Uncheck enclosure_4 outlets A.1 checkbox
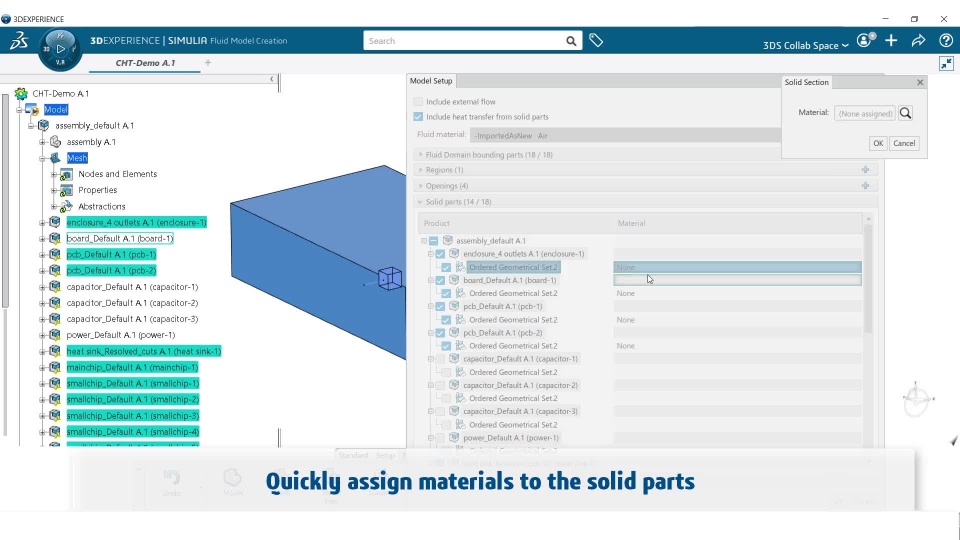960x540 pixels. [440, 253]
